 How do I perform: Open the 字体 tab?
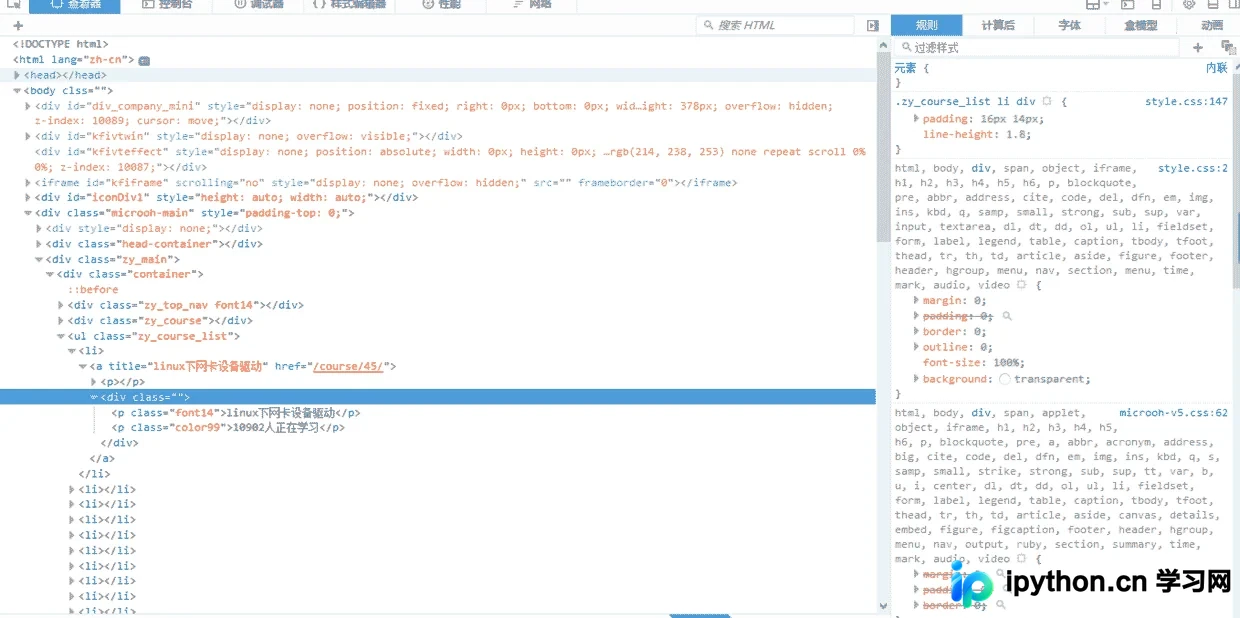(x=1070, y=25)
